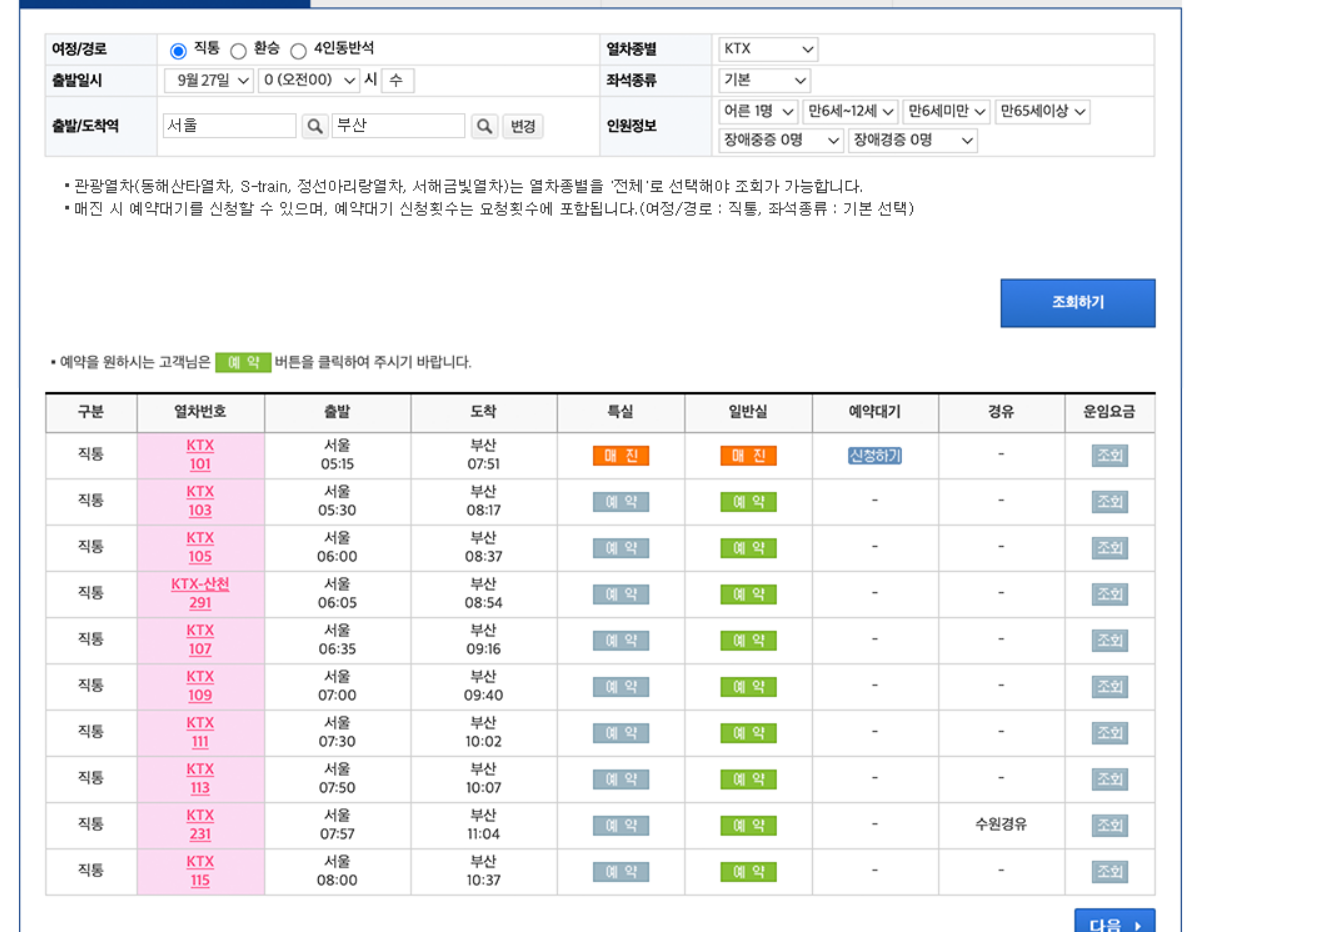The width and height of the screenshot is (1323, 932).
Task: Open the KTX 103 train link
Action: point(200,501)
